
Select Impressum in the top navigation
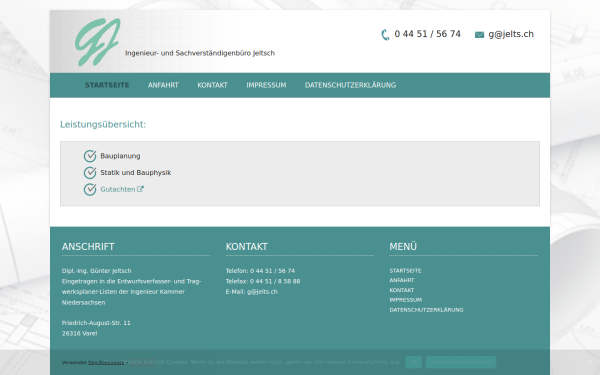coord(266,85)
